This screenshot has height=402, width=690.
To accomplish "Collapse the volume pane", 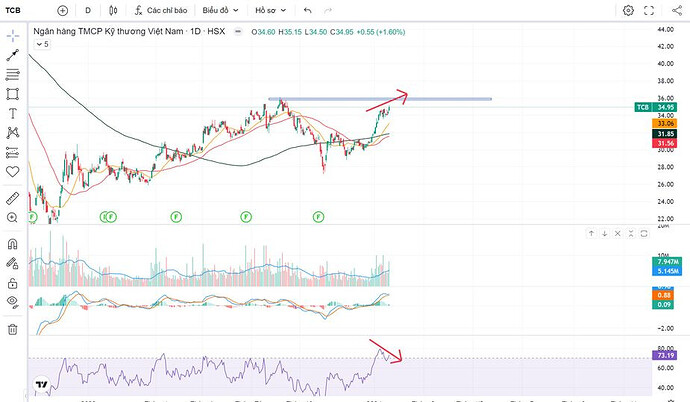I will tap(631, 234).
